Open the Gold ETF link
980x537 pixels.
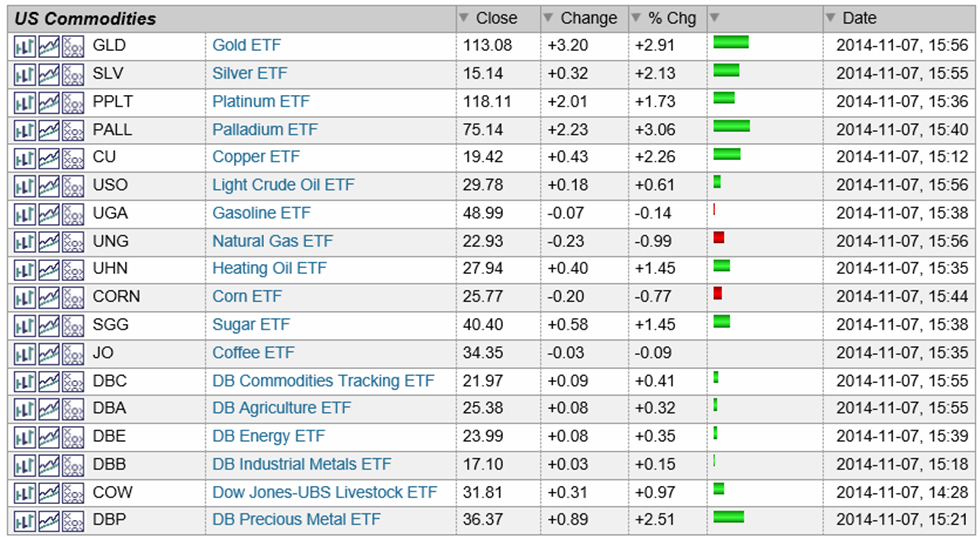coord(248,45)
